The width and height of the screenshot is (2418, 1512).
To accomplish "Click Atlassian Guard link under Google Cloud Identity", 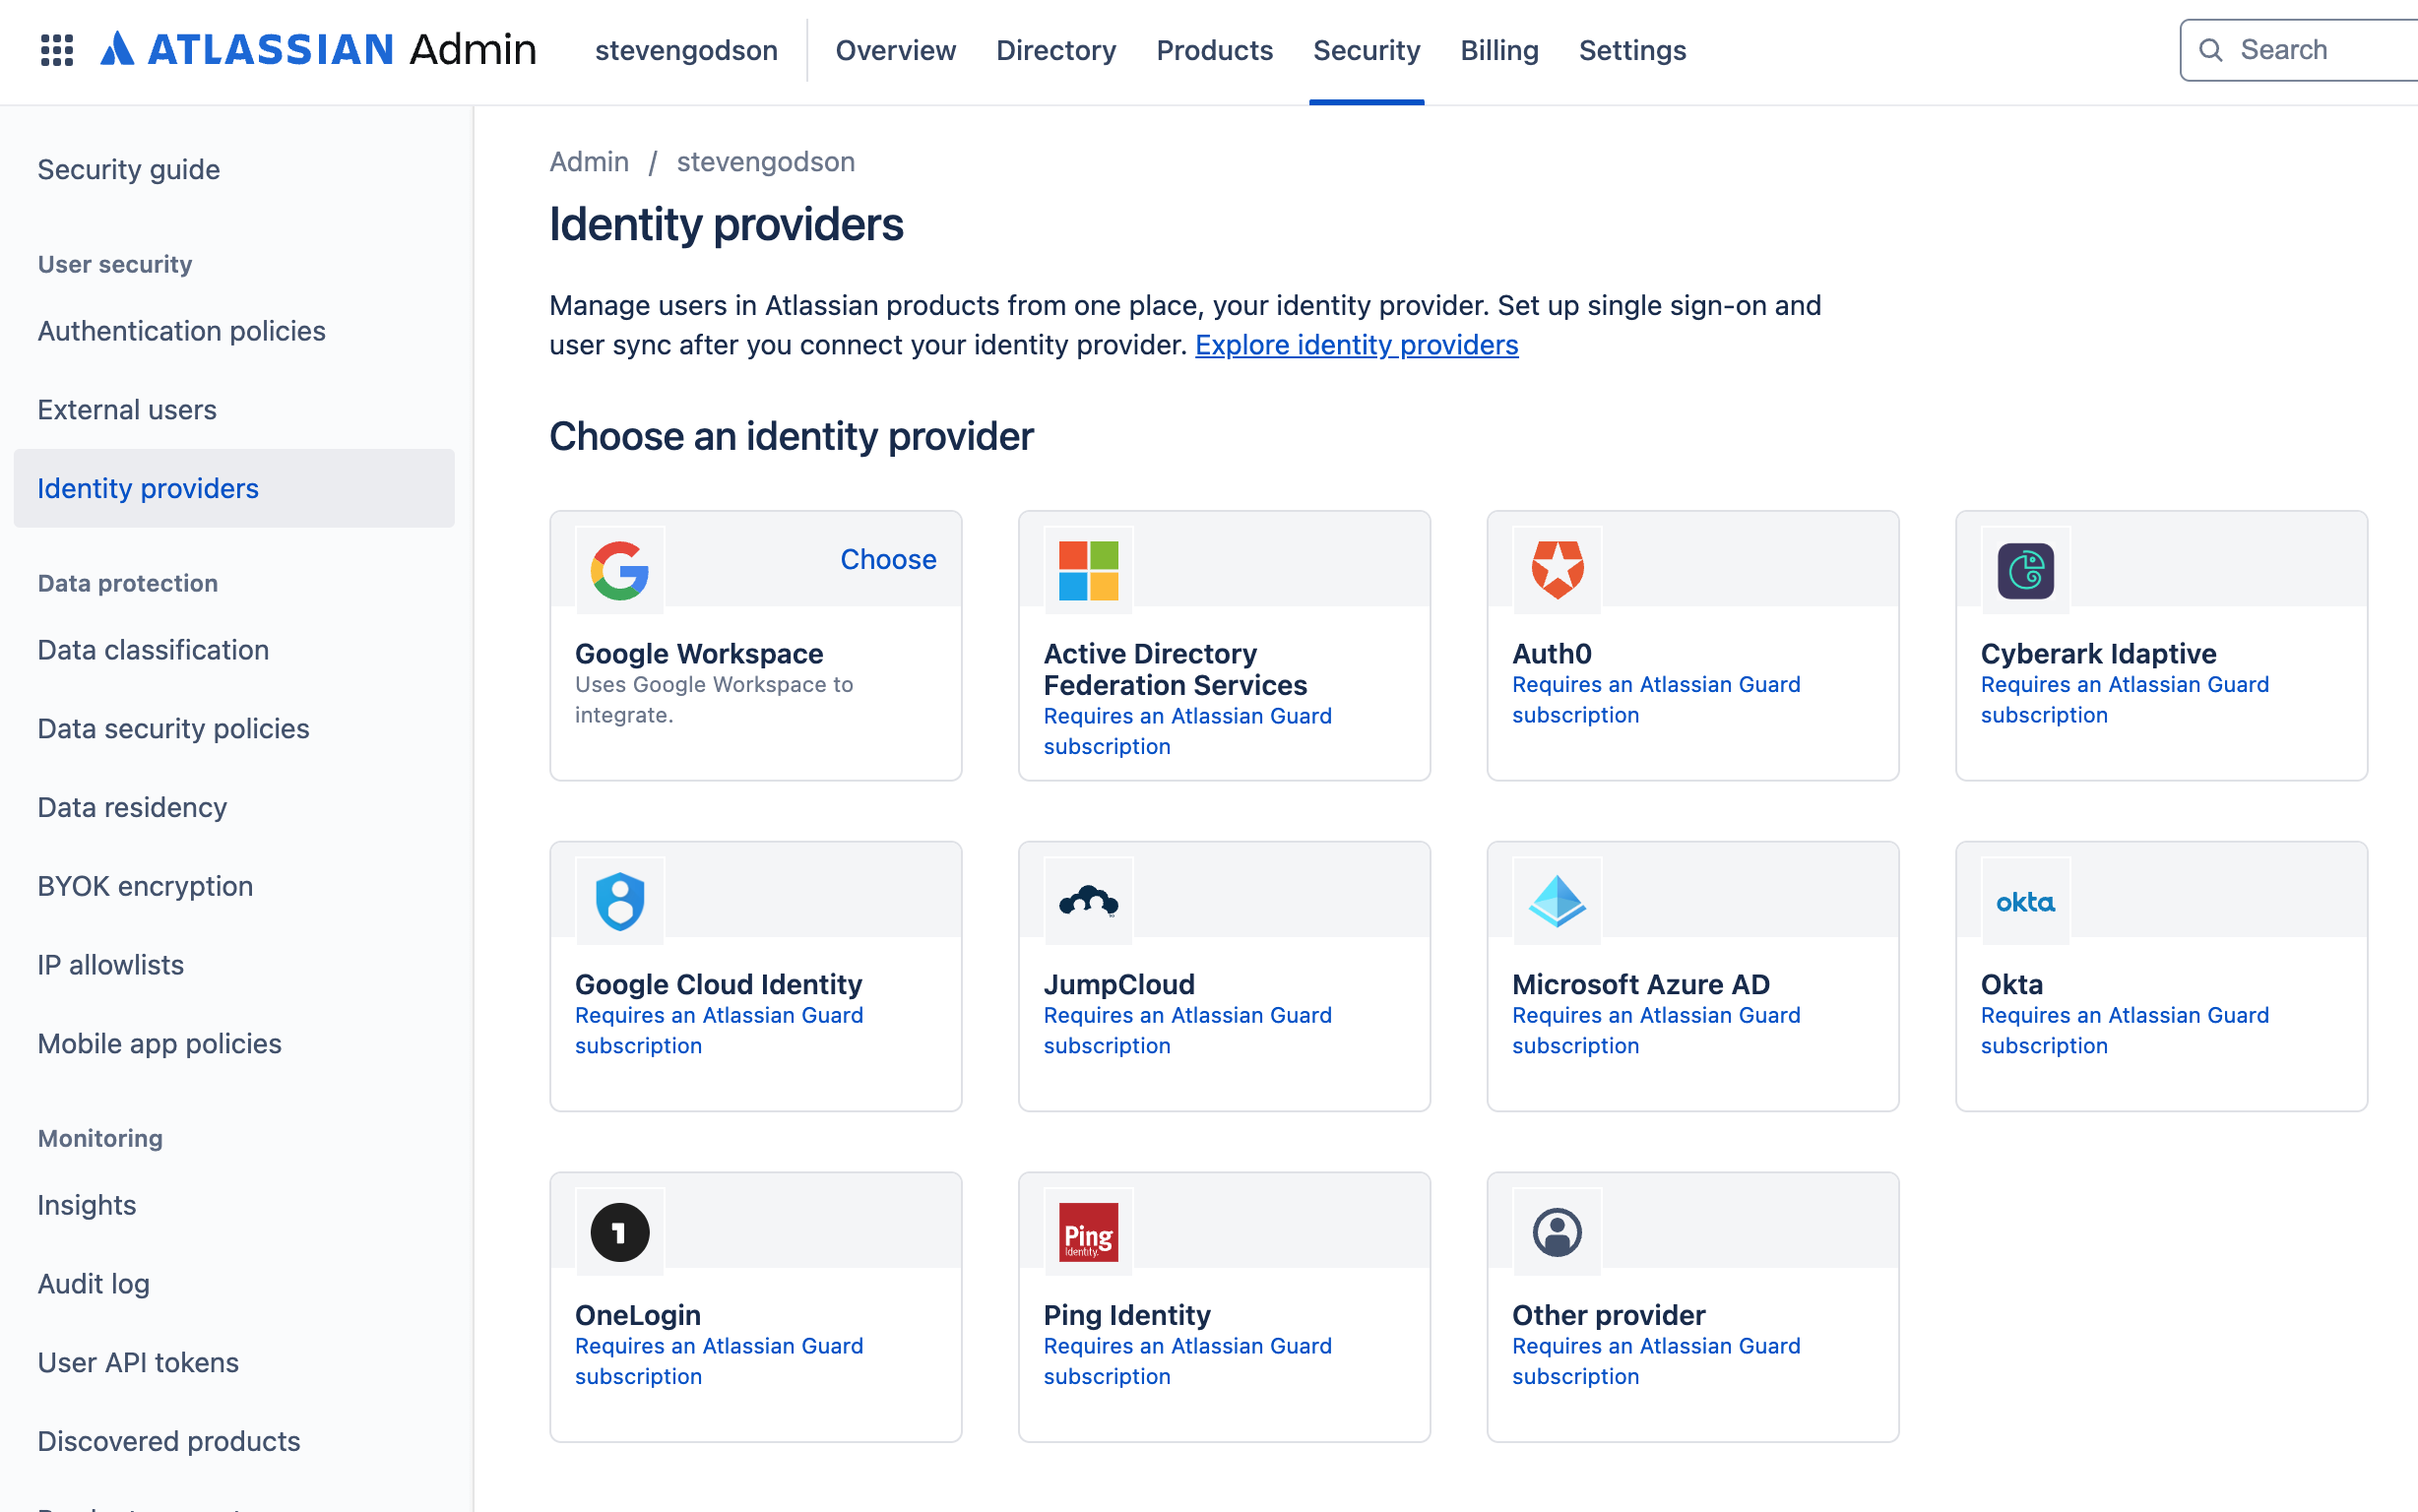I will click(718, 1030).
